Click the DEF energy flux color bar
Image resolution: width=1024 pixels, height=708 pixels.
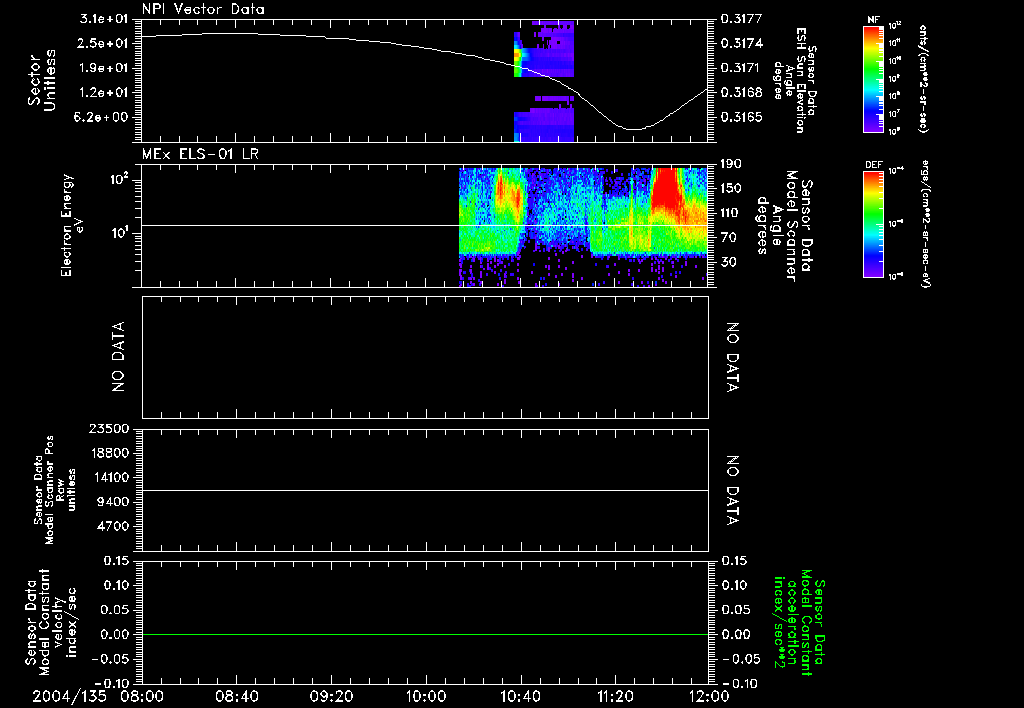coord(874,223)
